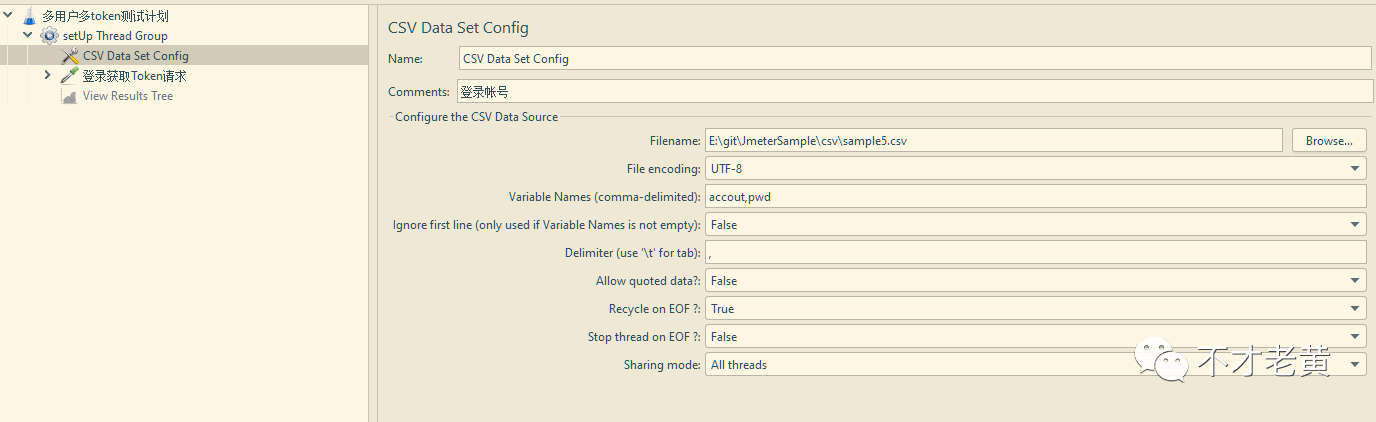1376x422 pixels.
Task: Click the Browse... button
Action: pos(1329,141)
